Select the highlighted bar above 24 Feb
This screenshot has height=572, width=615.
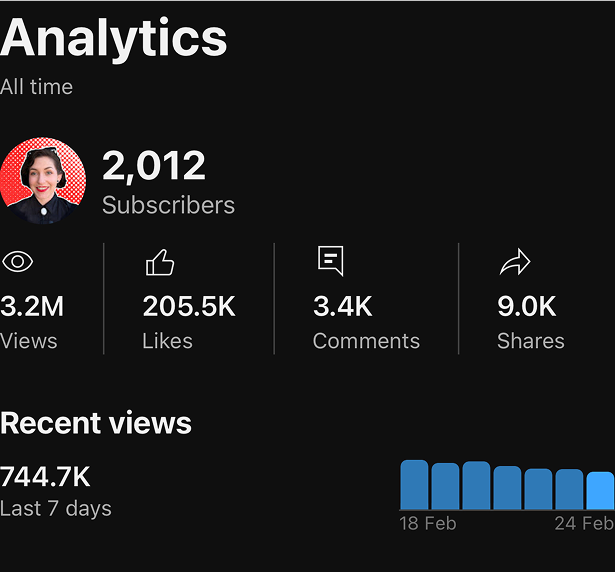click(600, 491)
